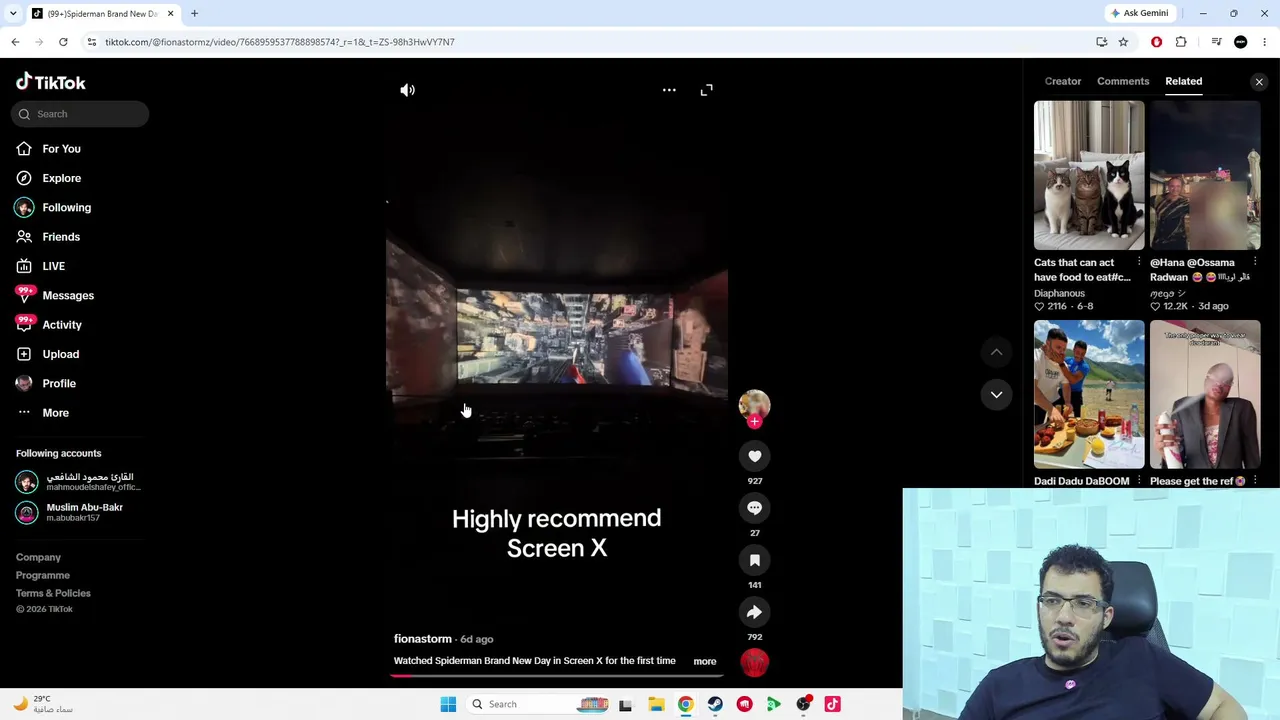Click the TikTok search field
The height and width of the screenshot is (720, 1280).
(80, 114)
